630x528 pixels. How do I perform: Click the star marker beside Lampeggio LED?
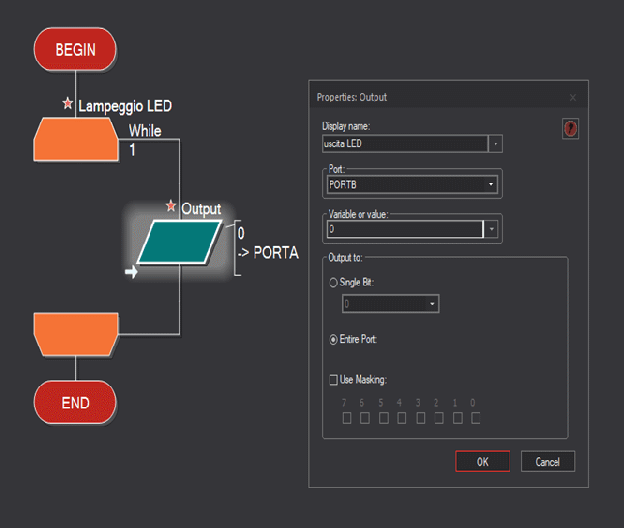click(68, 103)
